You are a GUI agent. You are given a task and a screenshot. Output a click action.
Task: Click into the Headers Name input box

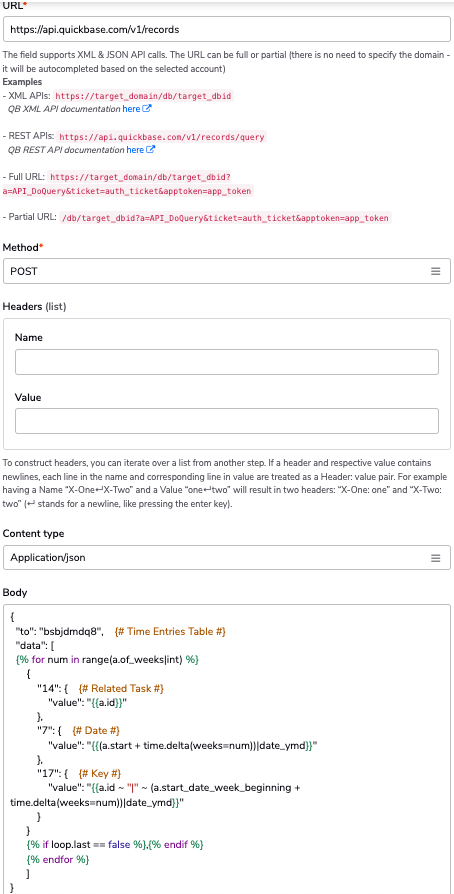click(x=227, y=362)
